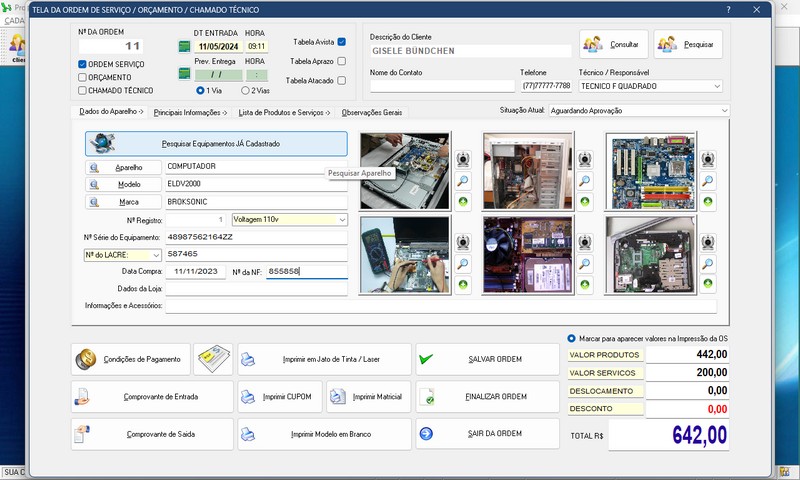Screen dimensions: 800x480
Task: Click the magnifier icon beside the bottom-right photo
Action: tap(707, 264)
